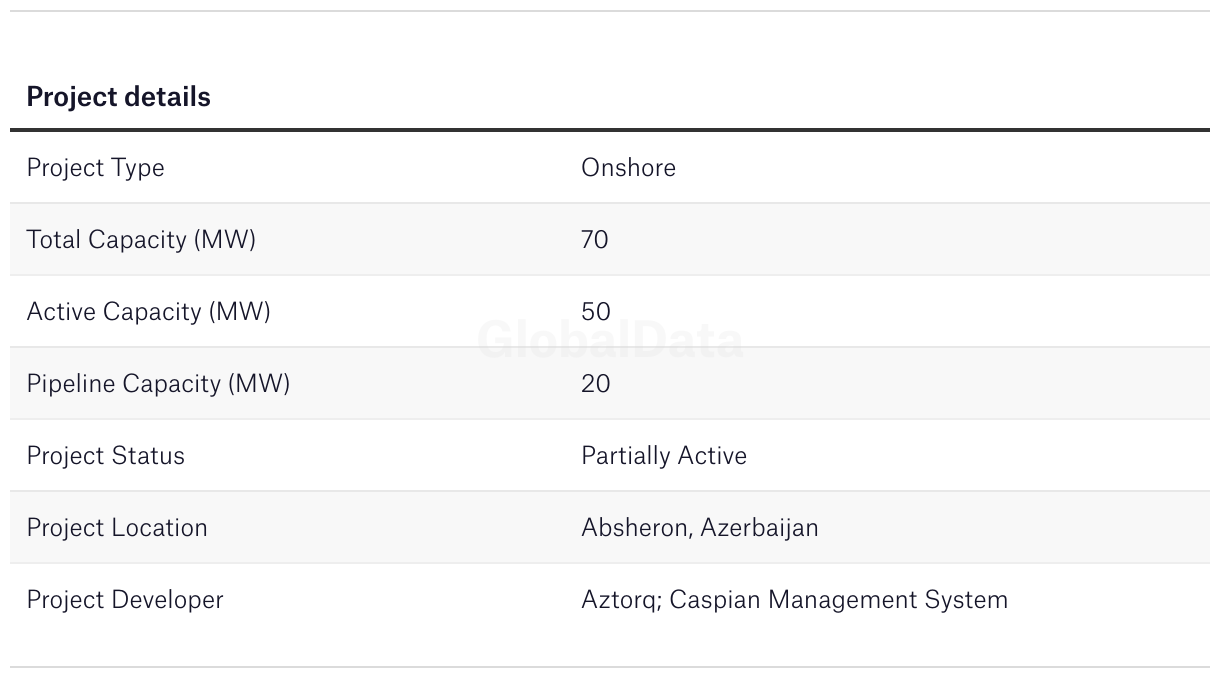Screen dimensions: 1220x678
Task: Select the pipeline capacity value "20"
Action: (x=595, y=384)
